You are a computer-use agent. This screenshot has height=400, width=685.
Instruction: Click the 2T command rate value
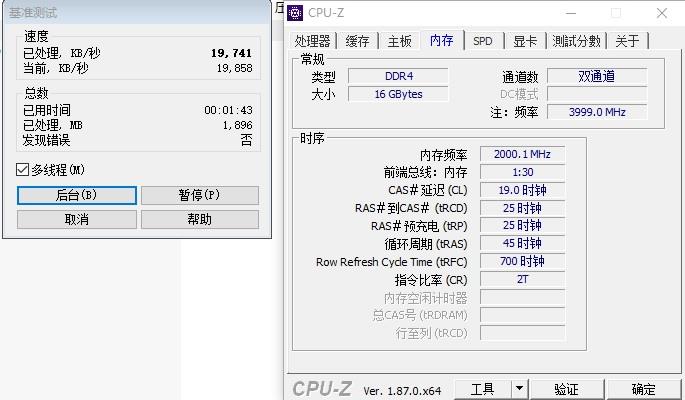pos(522,279)
